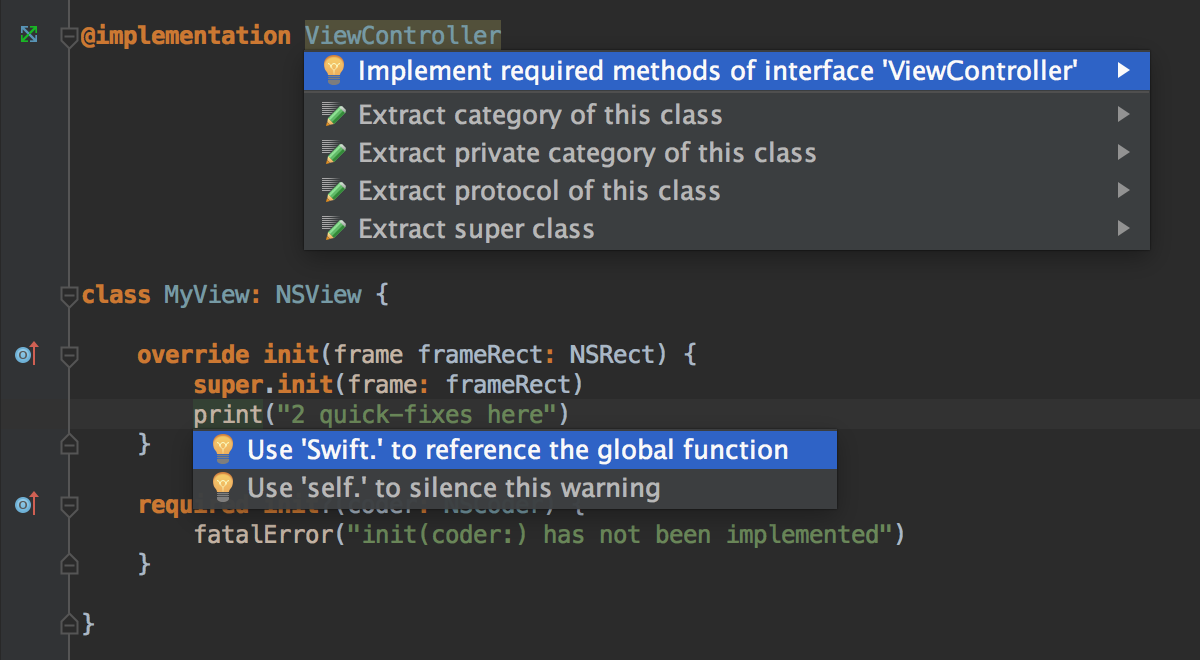
Task: Expand submenu arrow for 'Extract protocol of this class'
Action: point(1124,191)
